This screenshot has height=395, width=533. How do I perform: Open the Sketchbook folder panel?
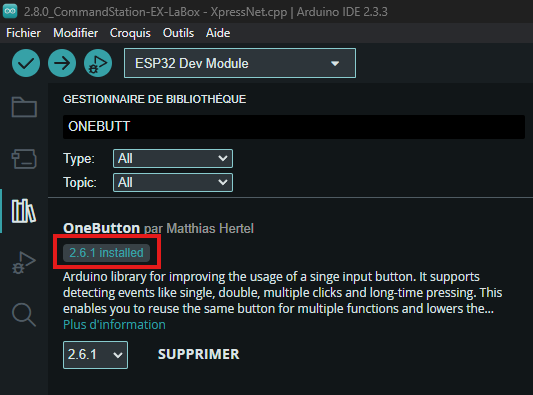pyautogui.click(x=24, y=107)
